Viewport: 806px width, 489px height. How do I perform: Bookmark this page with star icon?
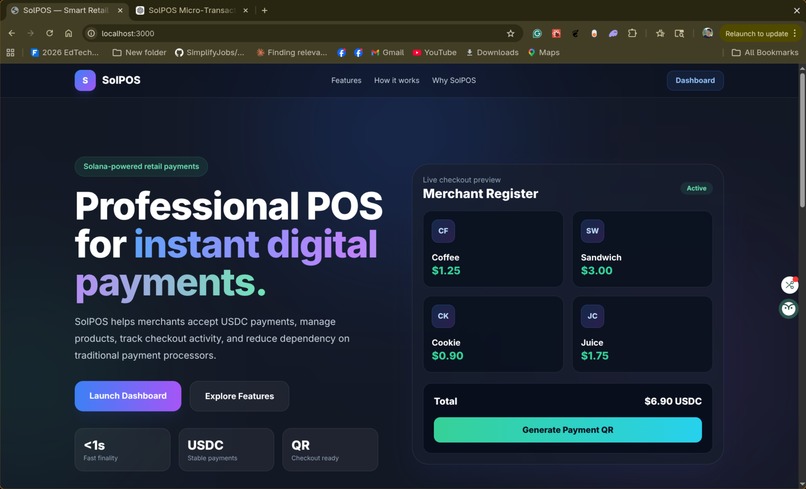[510, 33]
